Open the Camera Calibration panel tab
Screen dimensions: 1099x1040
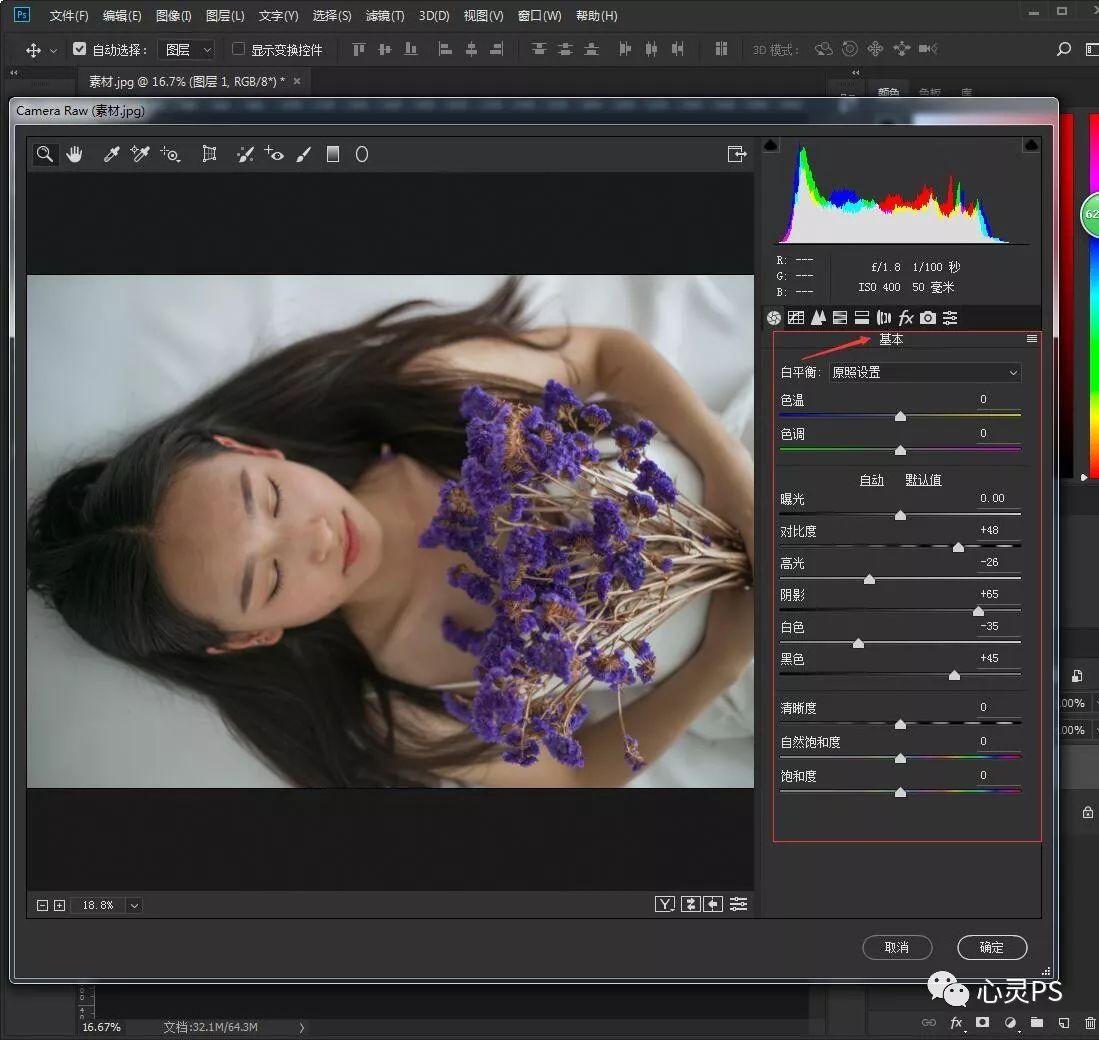928,318
